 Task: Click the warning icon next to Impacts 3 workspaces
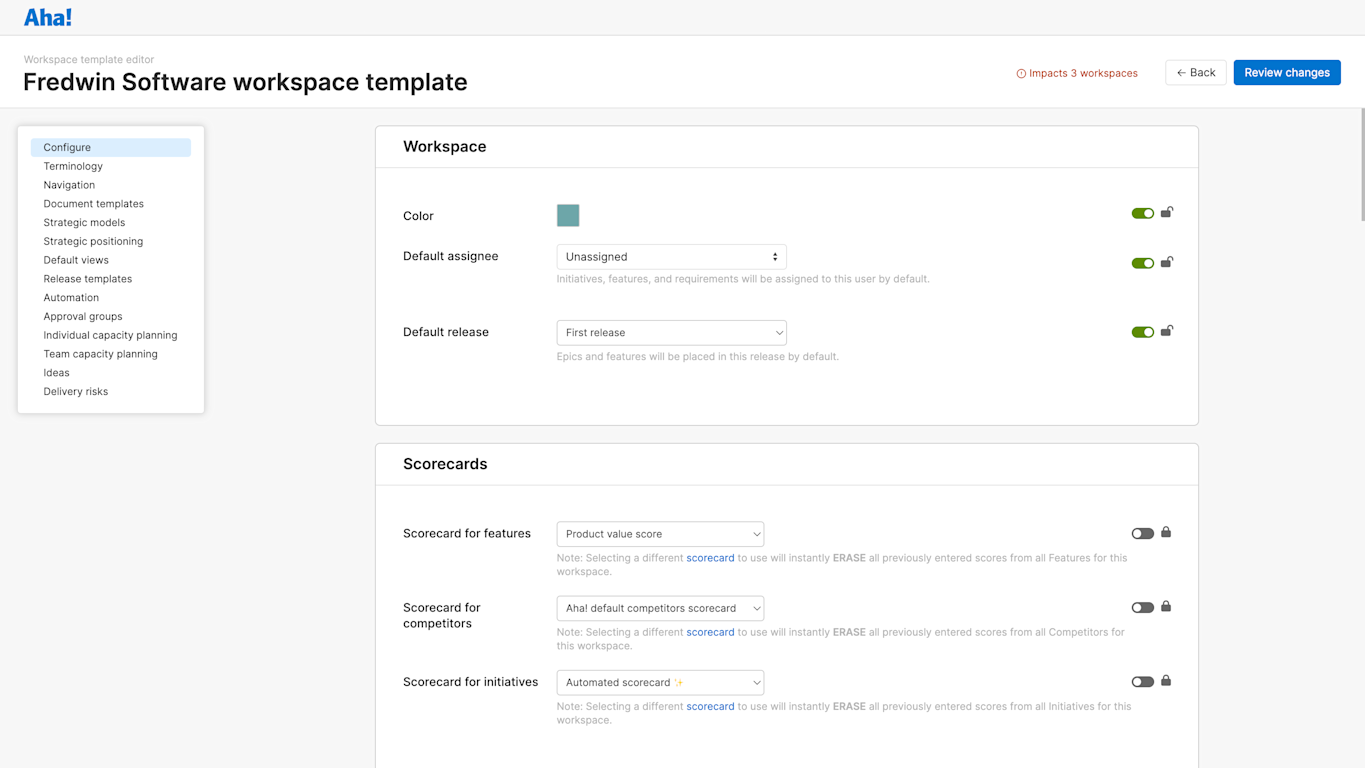pos(1021,72)
